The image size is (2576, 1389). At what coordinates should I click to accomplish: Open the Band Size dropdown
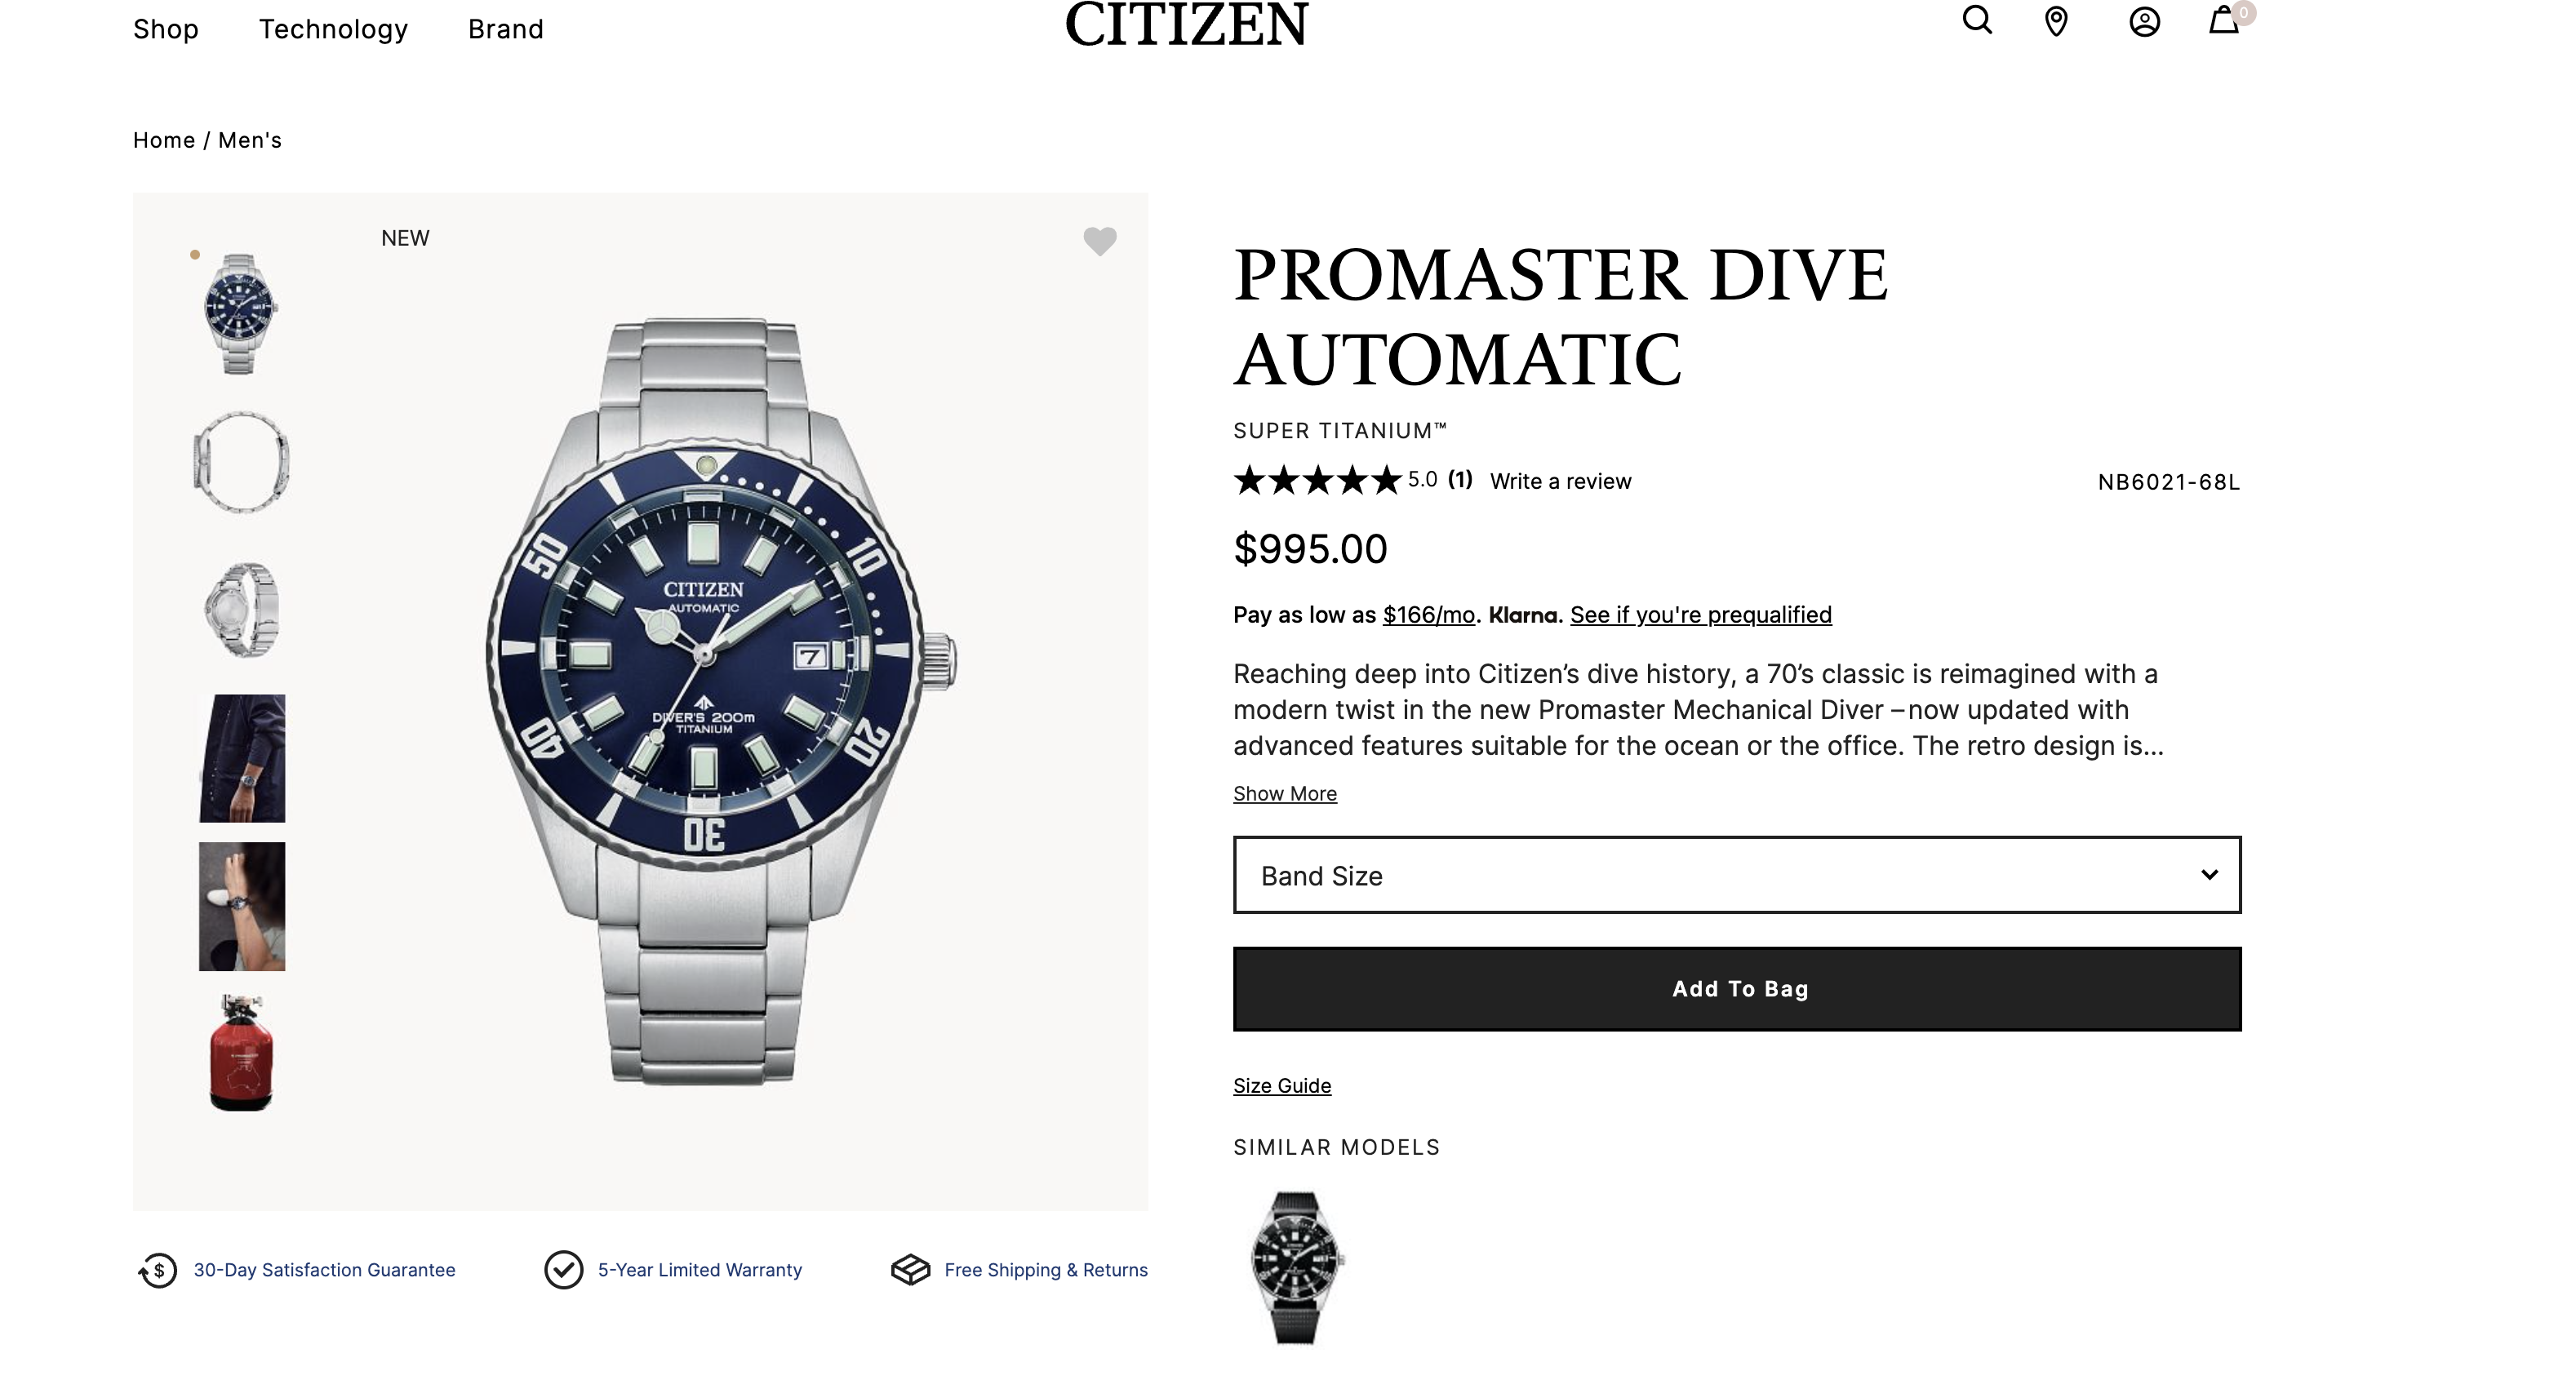click(x=1736, y=875)
